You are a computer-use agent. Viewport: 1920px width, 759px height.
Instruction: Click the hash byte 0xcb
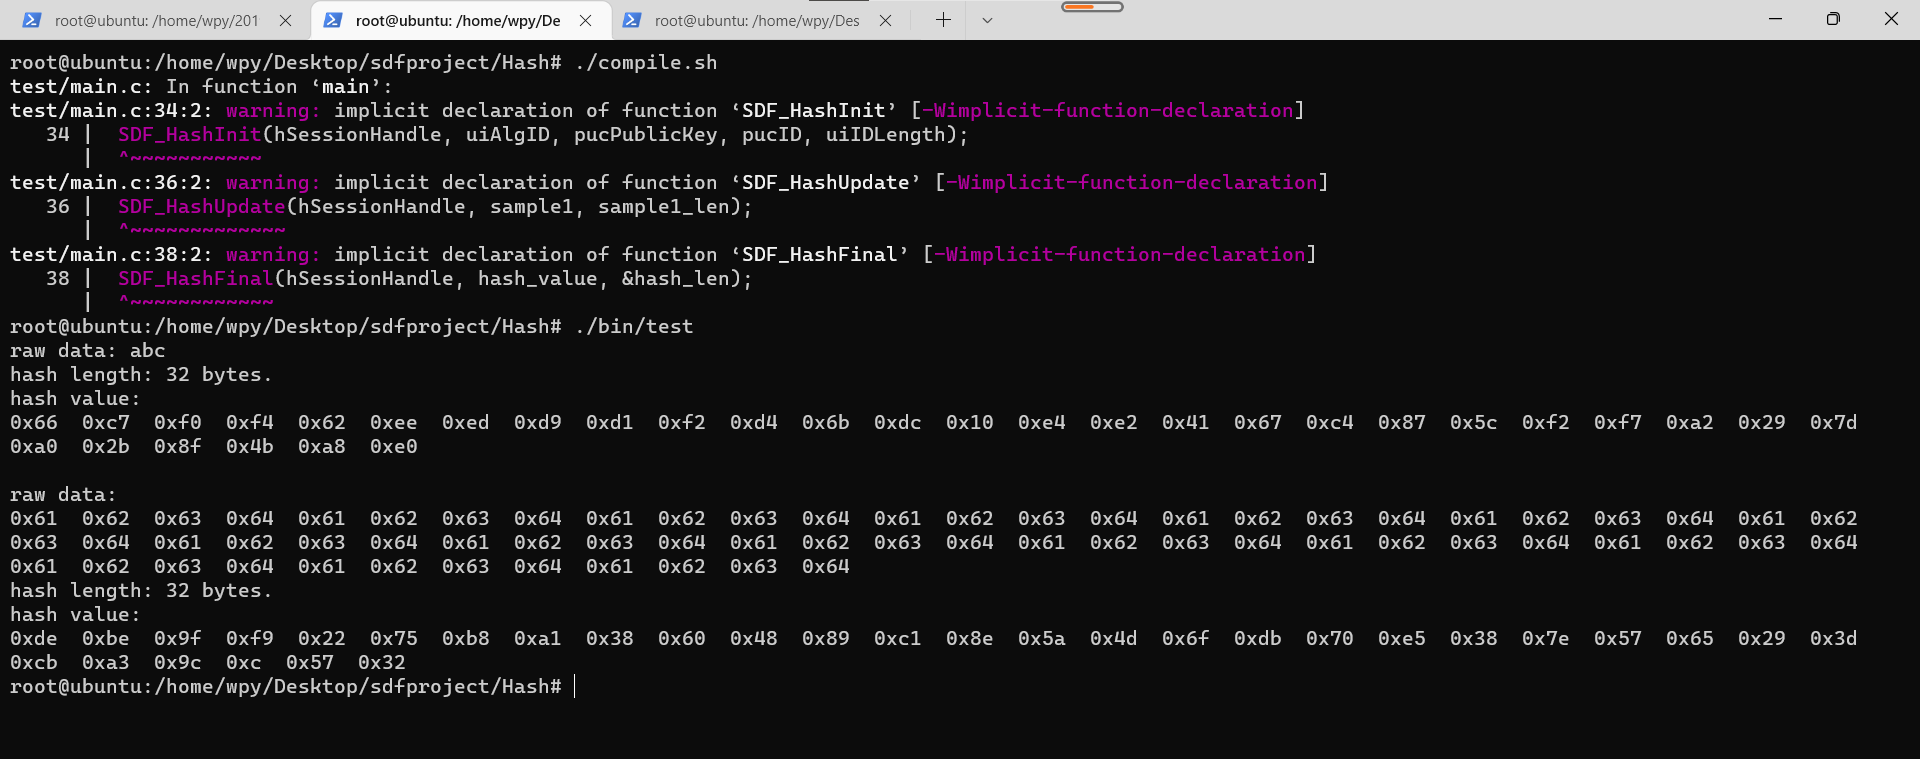point(34,662)
